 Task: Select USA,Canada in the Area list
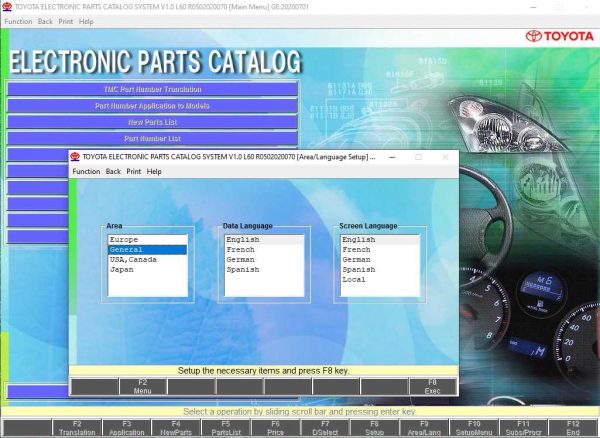tap(148, 260)
